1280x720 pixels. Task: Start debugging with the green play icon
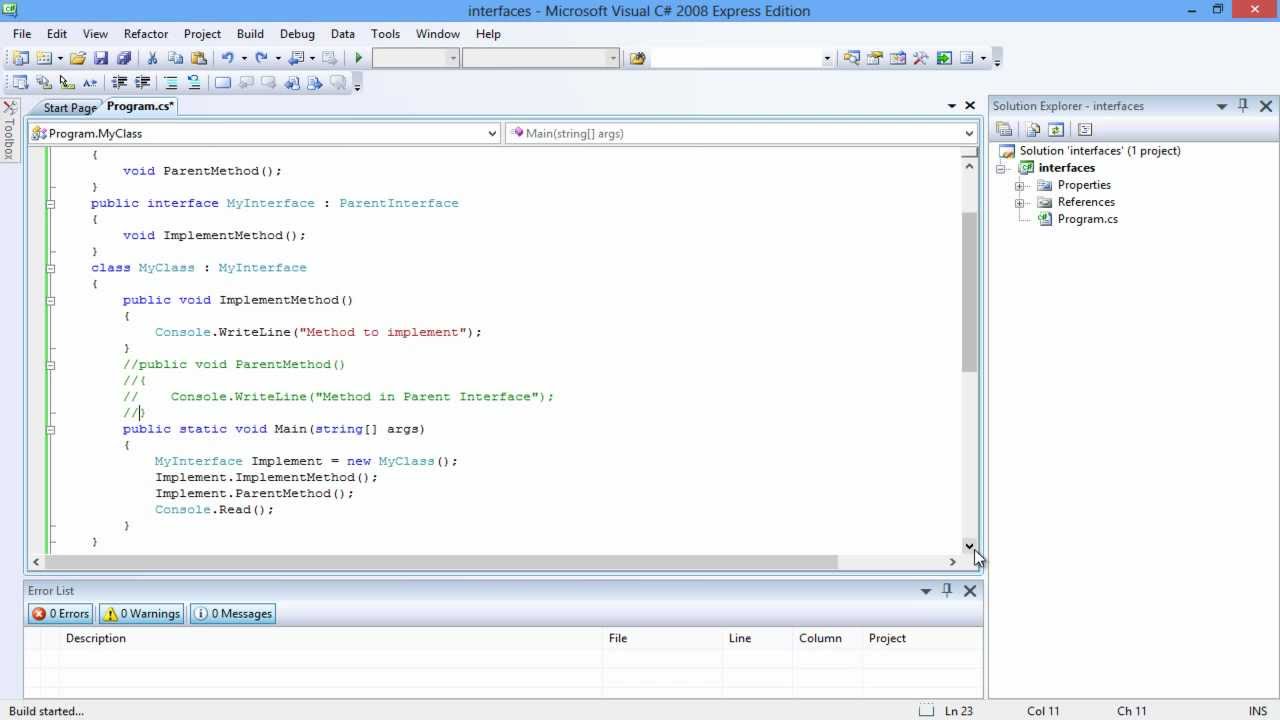click(358, 58)
